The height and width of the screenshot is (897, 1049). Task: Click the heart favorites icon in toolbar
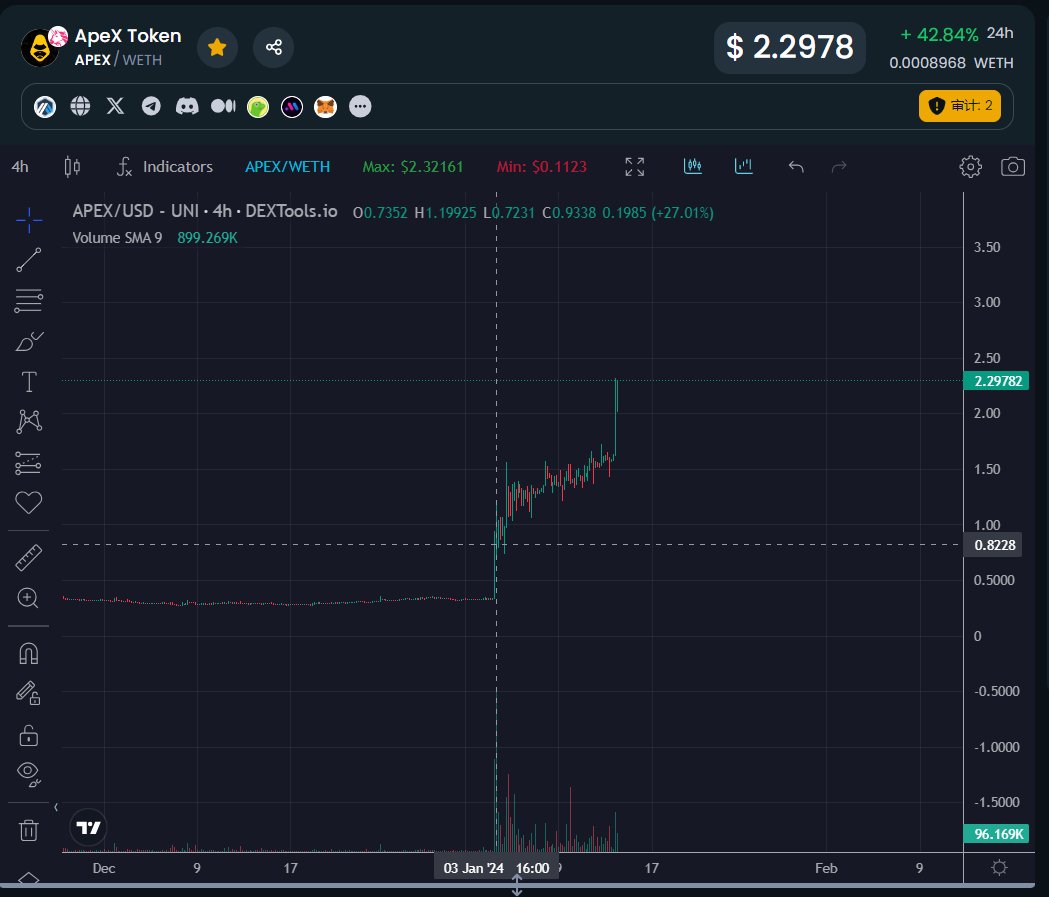(x=28, y=502)
